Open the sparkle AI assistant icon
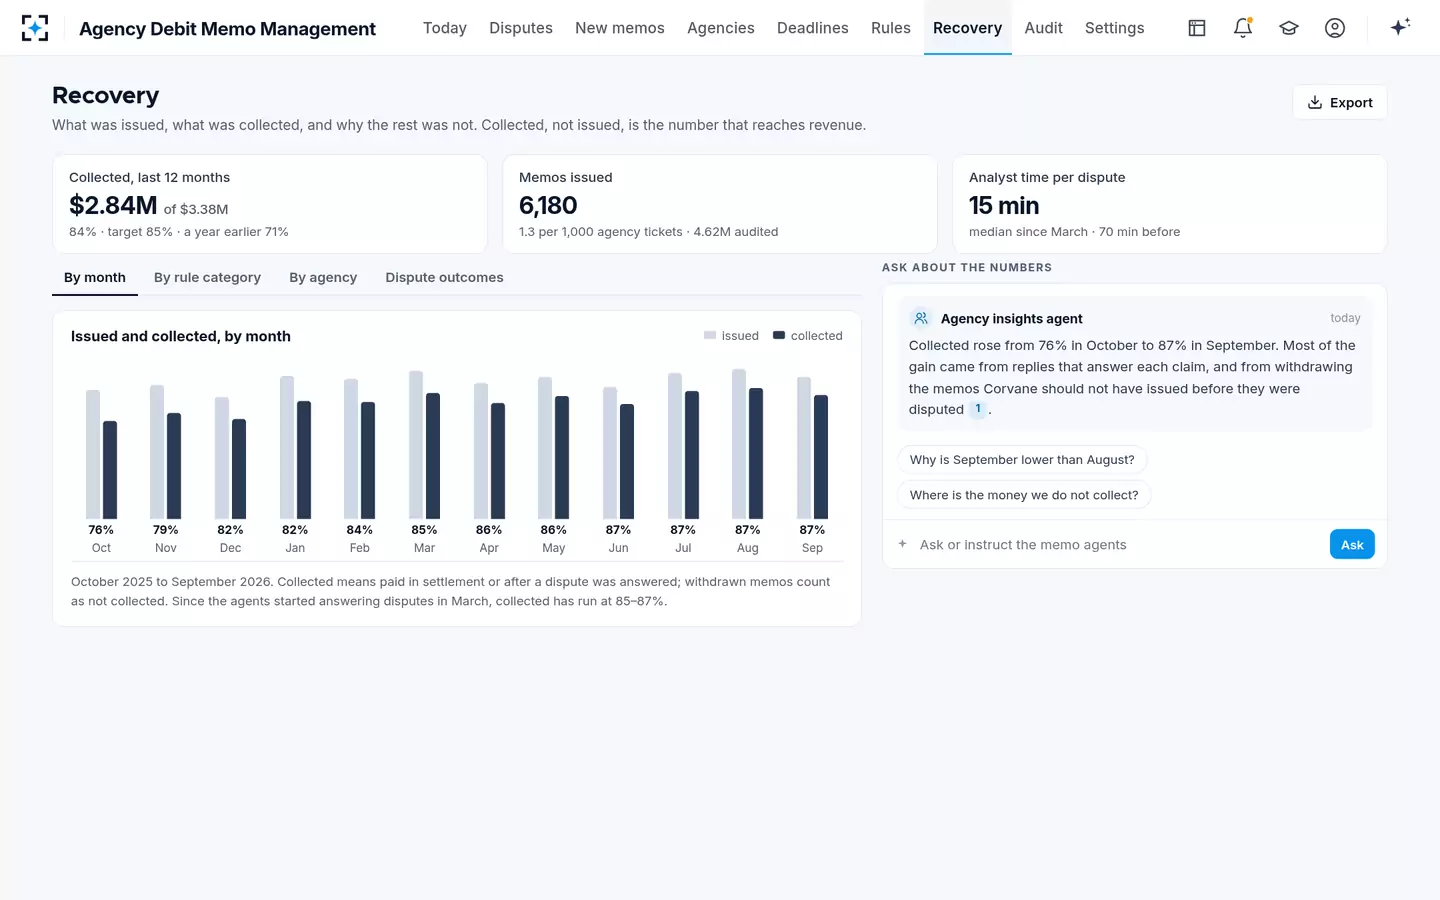The image size is (1440, 900). (x=1400, y=27)
